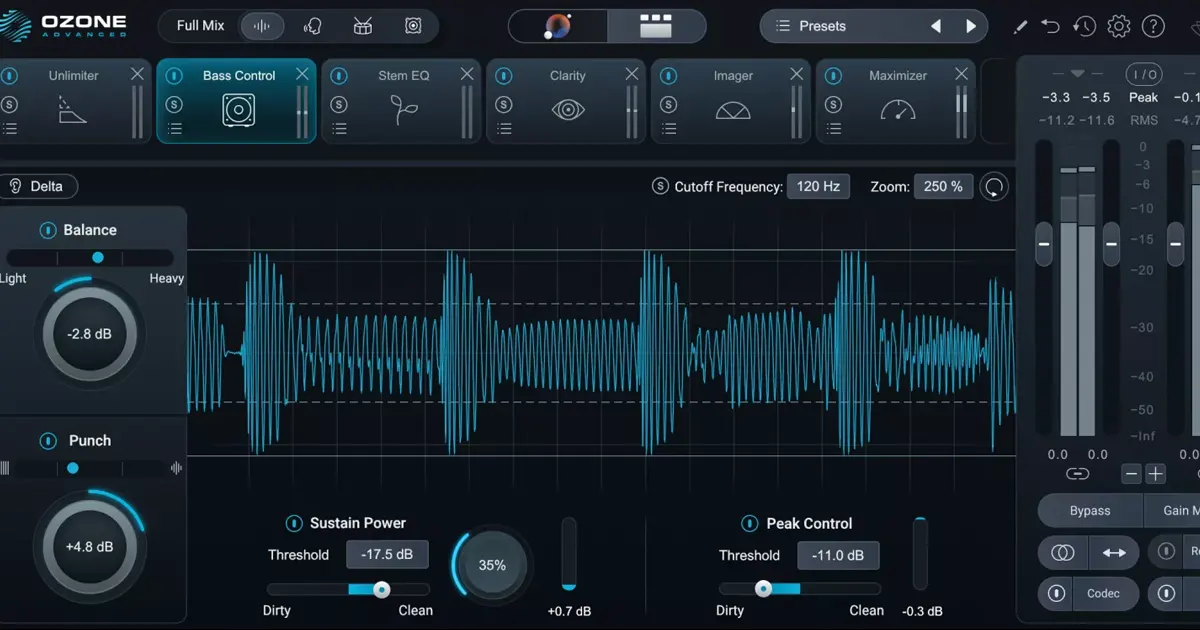This screenshot has height=630, width=1200.
Task: Open the help question mark icon
Action: click(x=1153, y=27)
